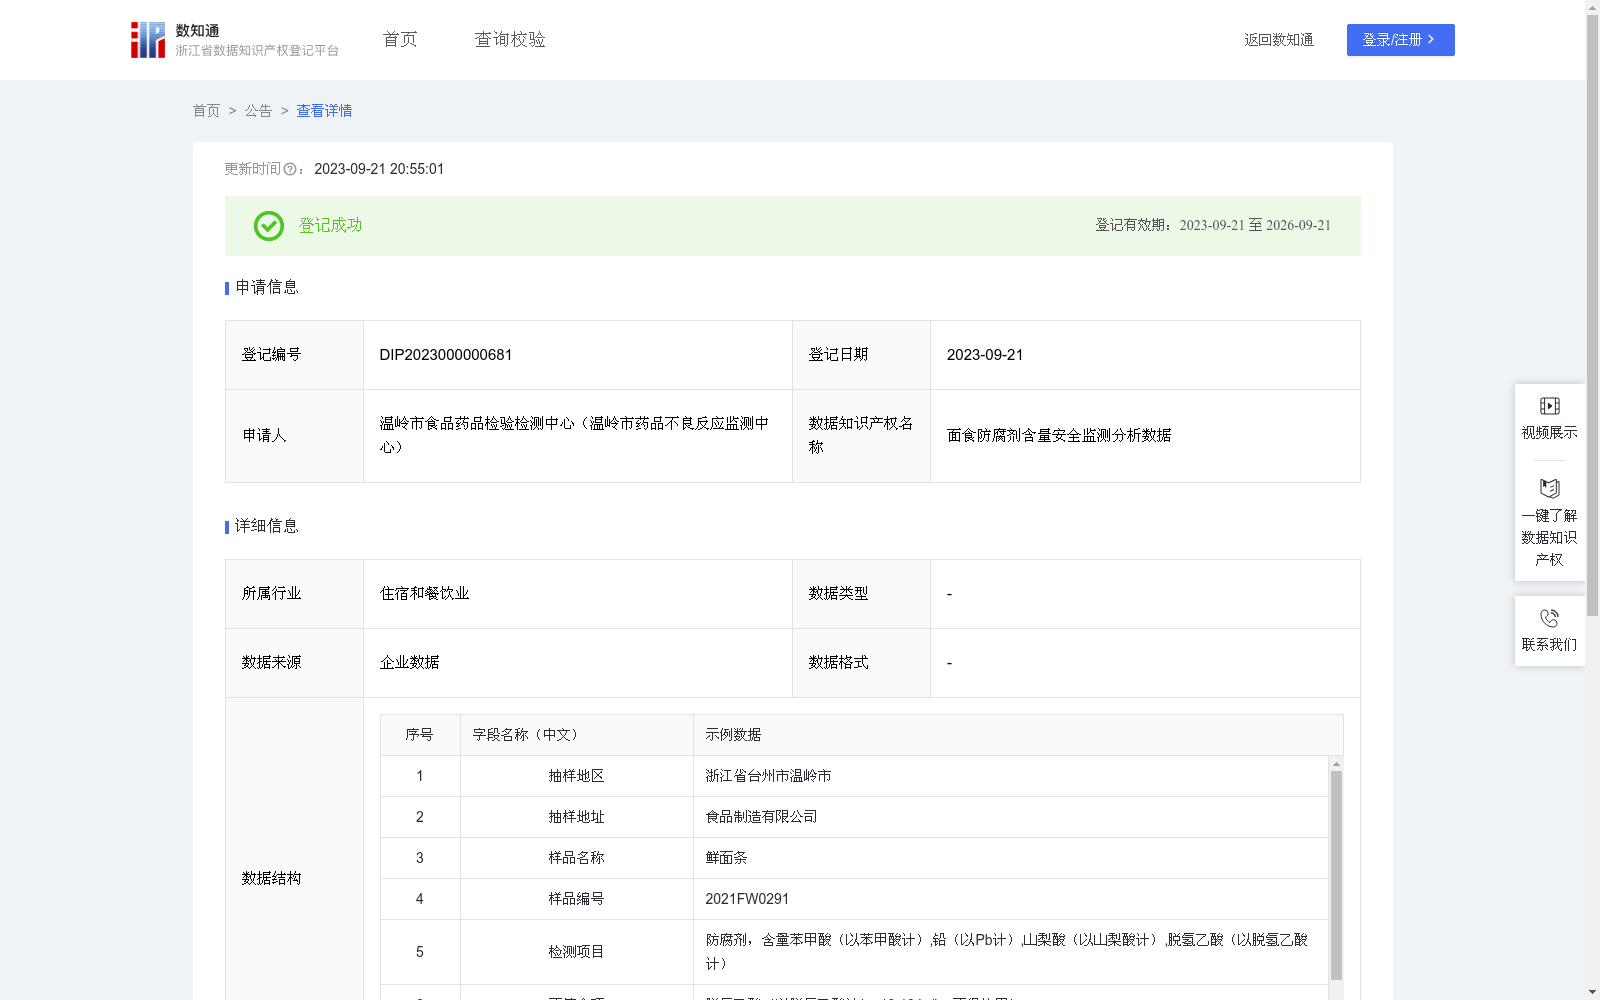Click the 数知通 logo icon

point(148,40)
